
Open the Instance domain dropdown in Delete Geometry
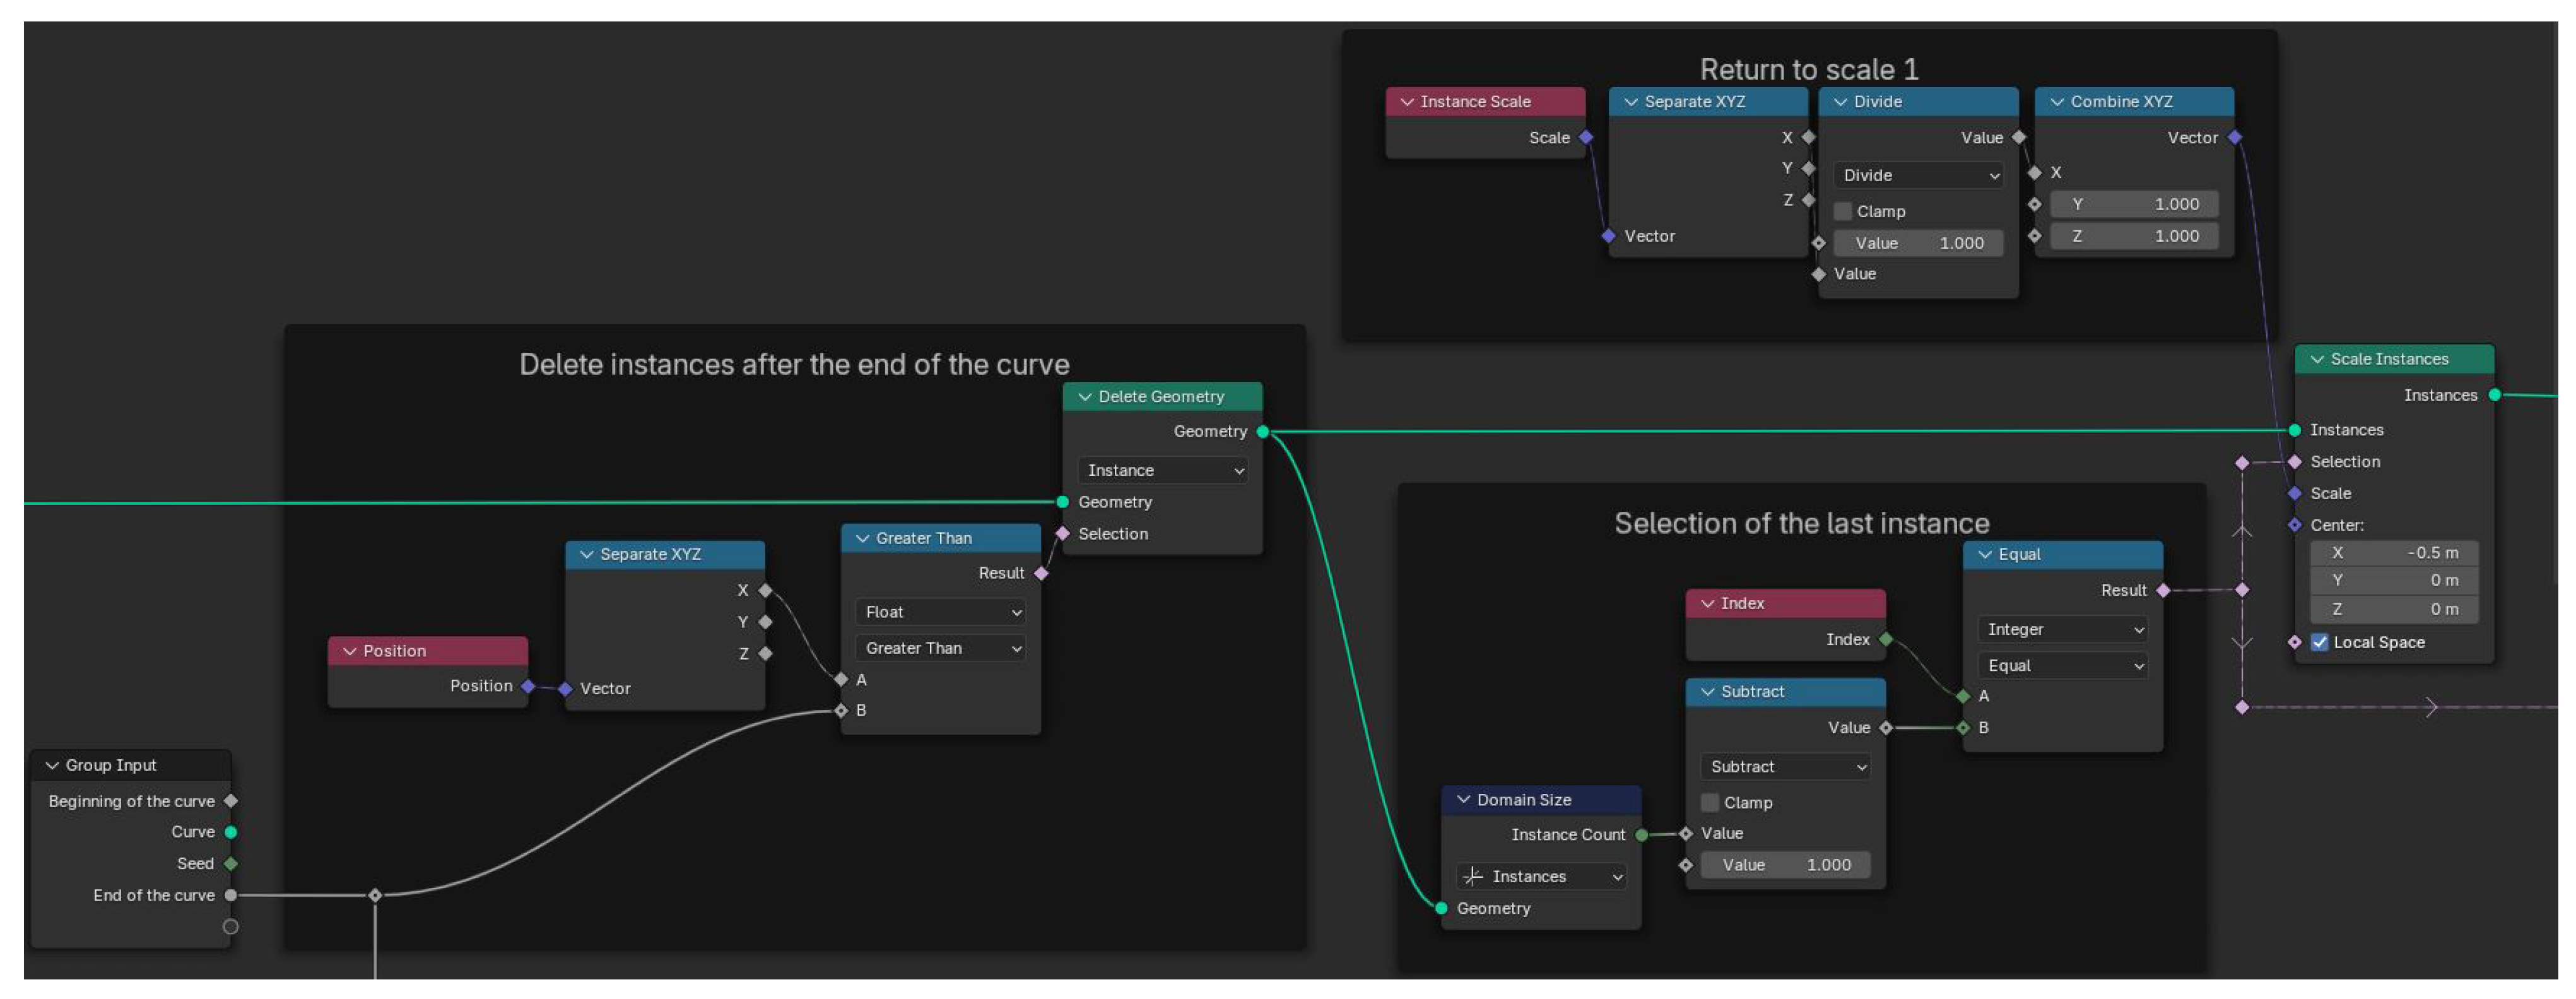1163,471
